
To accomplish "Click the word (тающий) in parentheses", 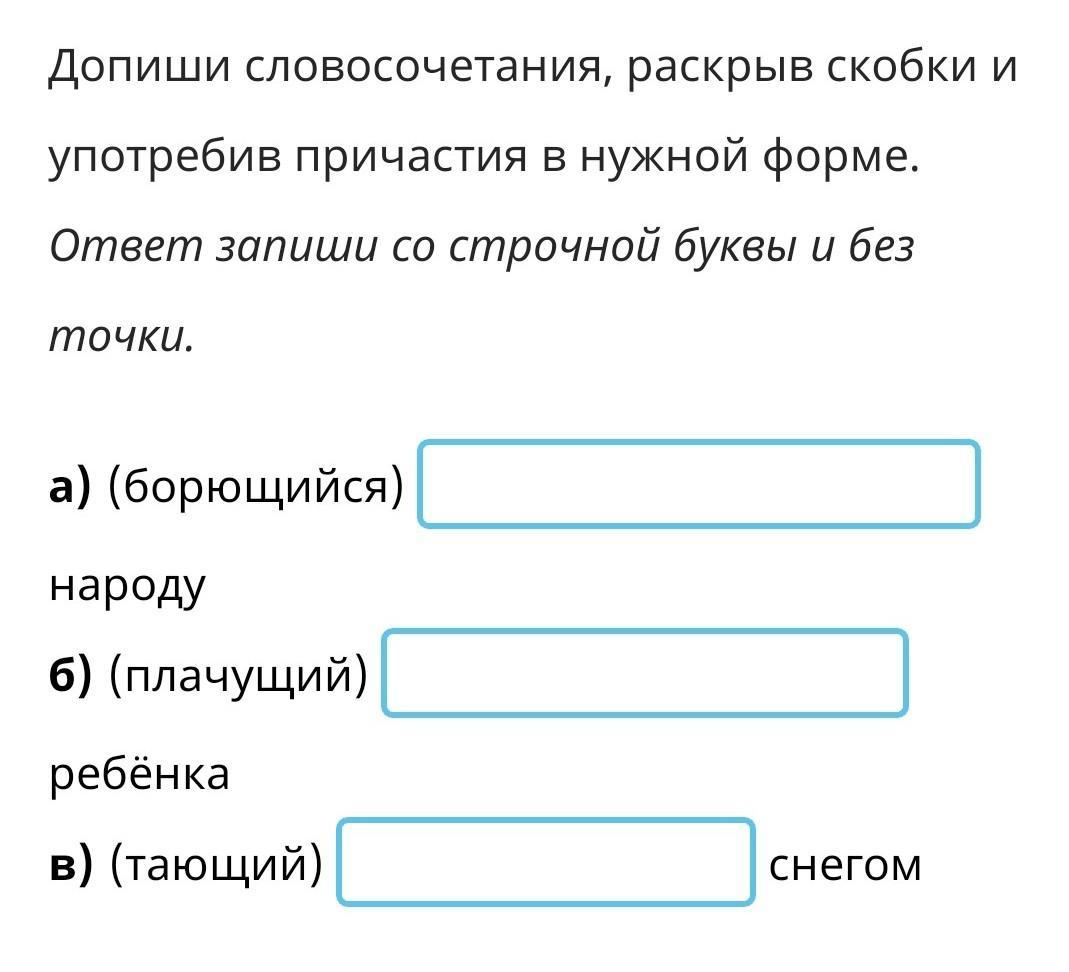I will coord(216,865).
